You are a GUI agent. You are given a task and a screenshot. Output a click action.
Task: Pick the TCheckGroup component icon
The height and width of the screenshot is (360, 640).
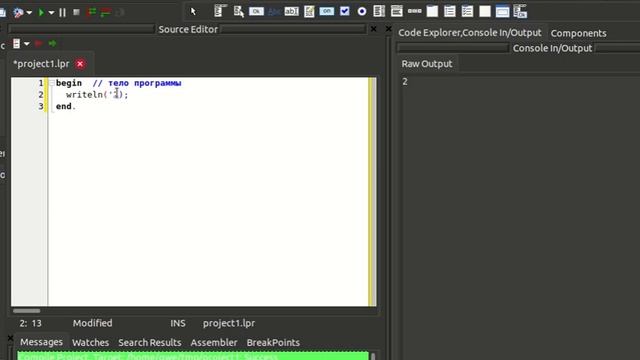click(467, 11)
